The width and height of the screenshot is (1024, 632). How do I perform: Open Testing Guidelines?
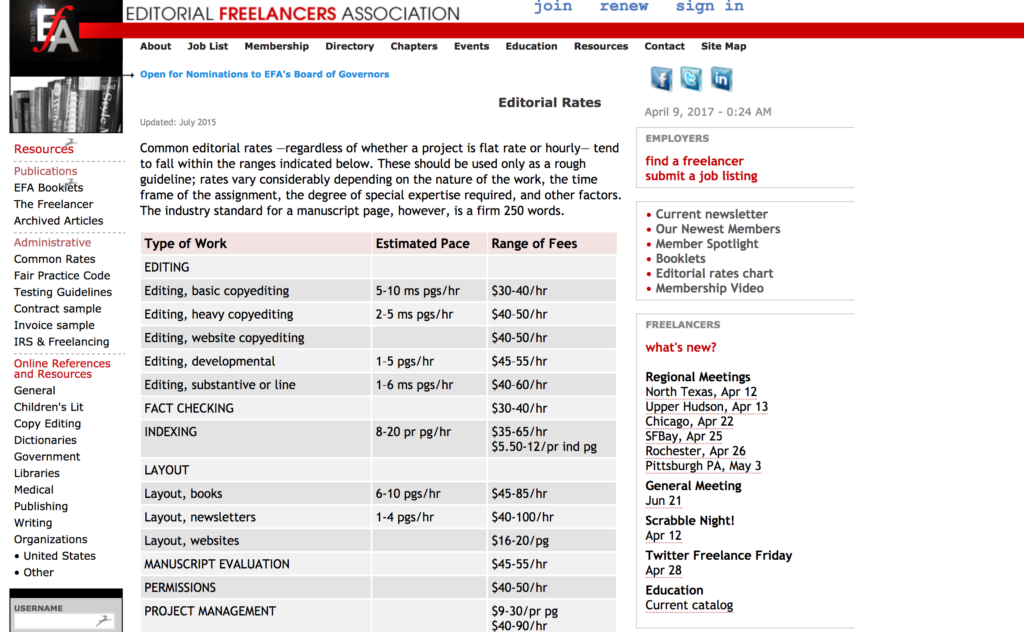click(63, 292)
